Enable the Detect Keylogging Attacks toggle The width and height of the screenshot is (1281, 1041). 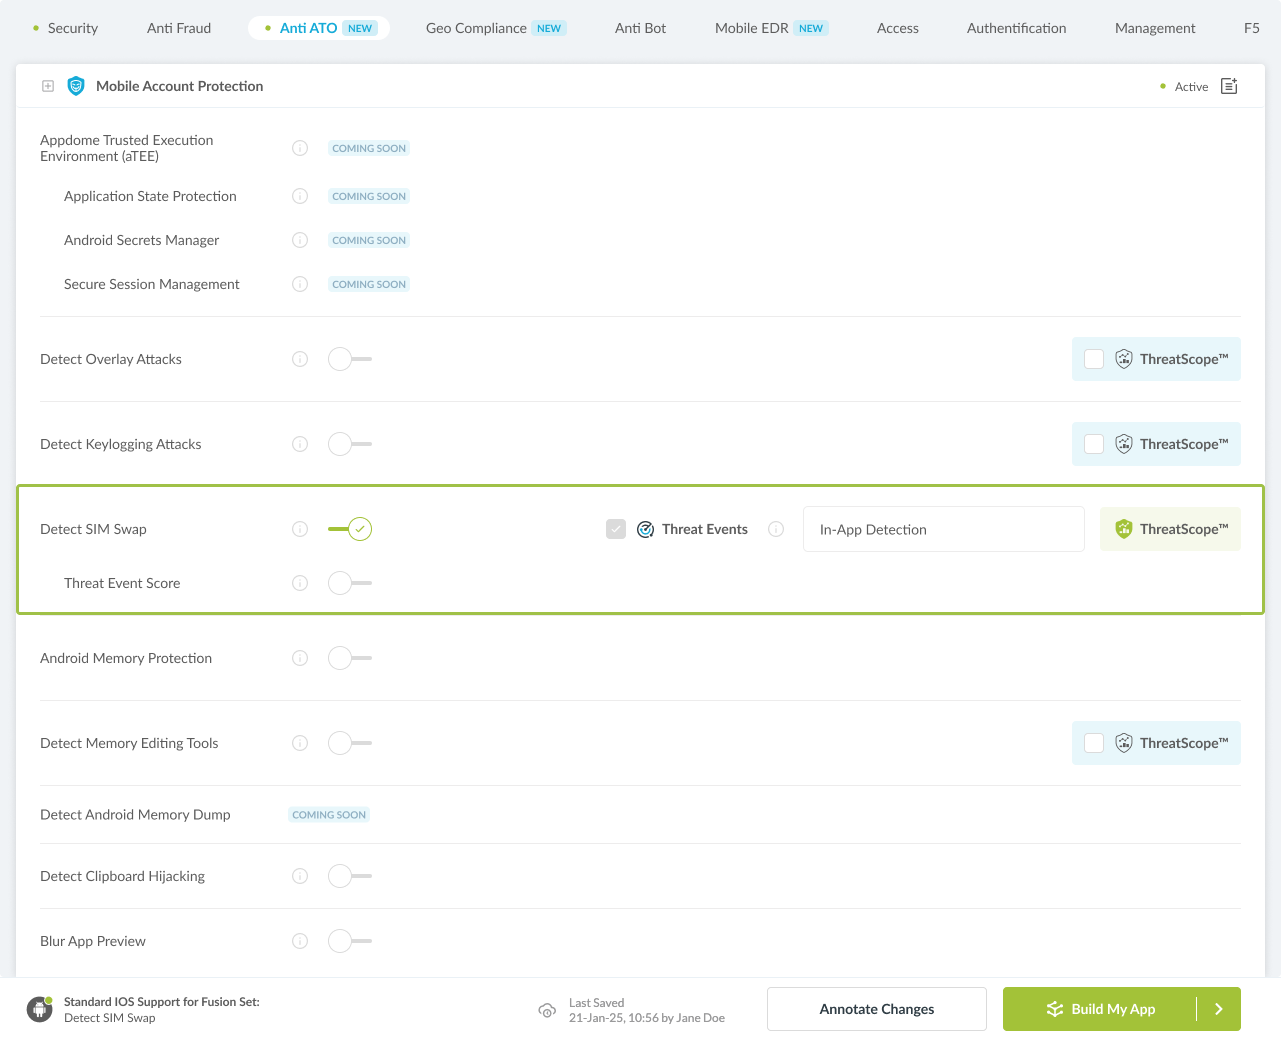[x=350, y=444]
